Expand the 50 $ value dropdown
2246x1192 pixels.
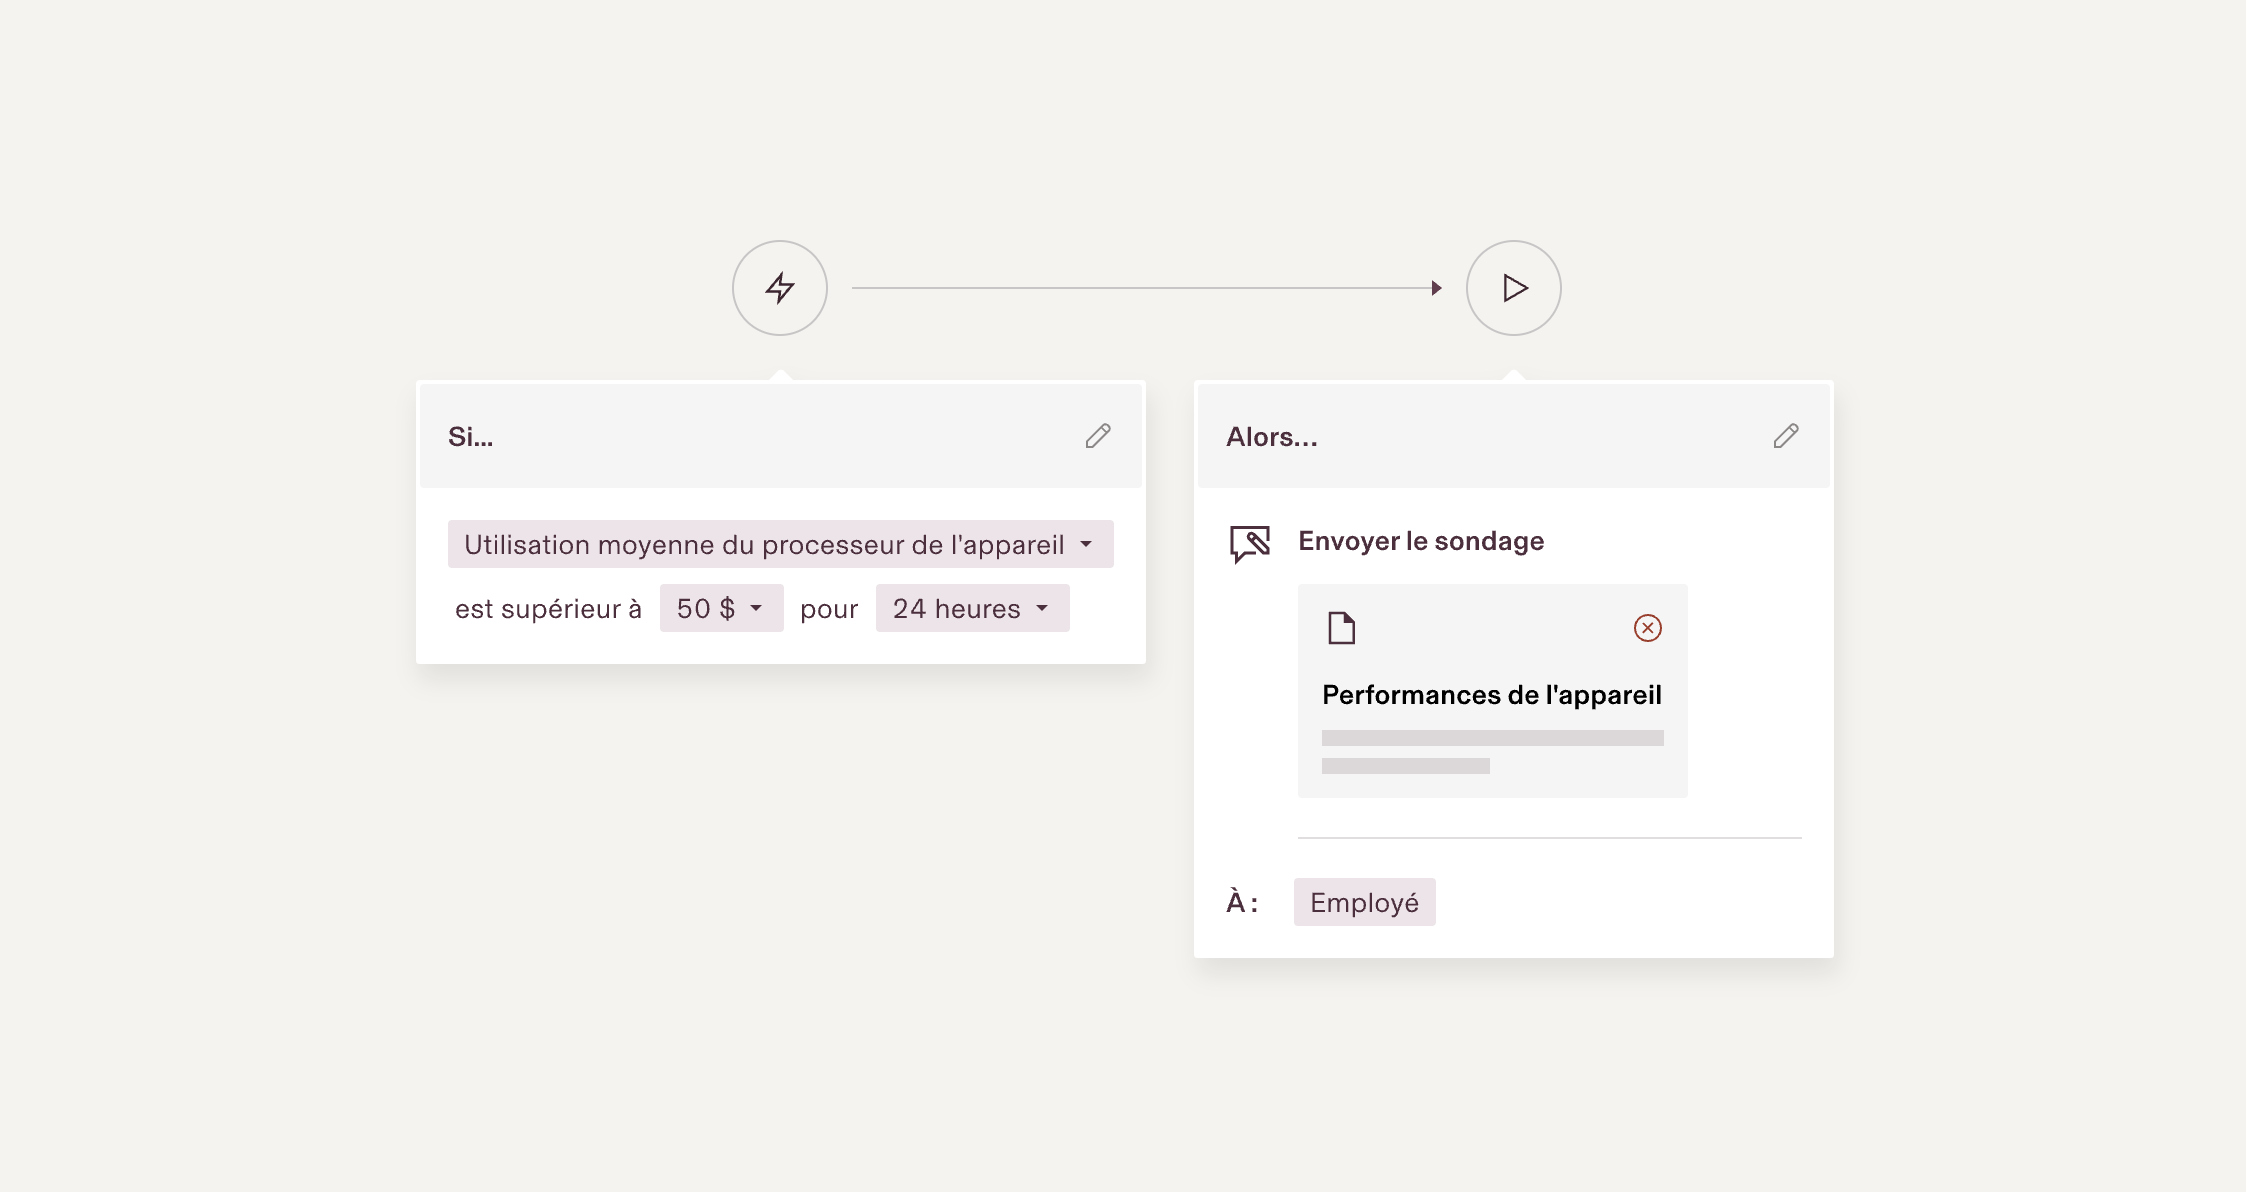pyautogui.click(x=757, y=608)
